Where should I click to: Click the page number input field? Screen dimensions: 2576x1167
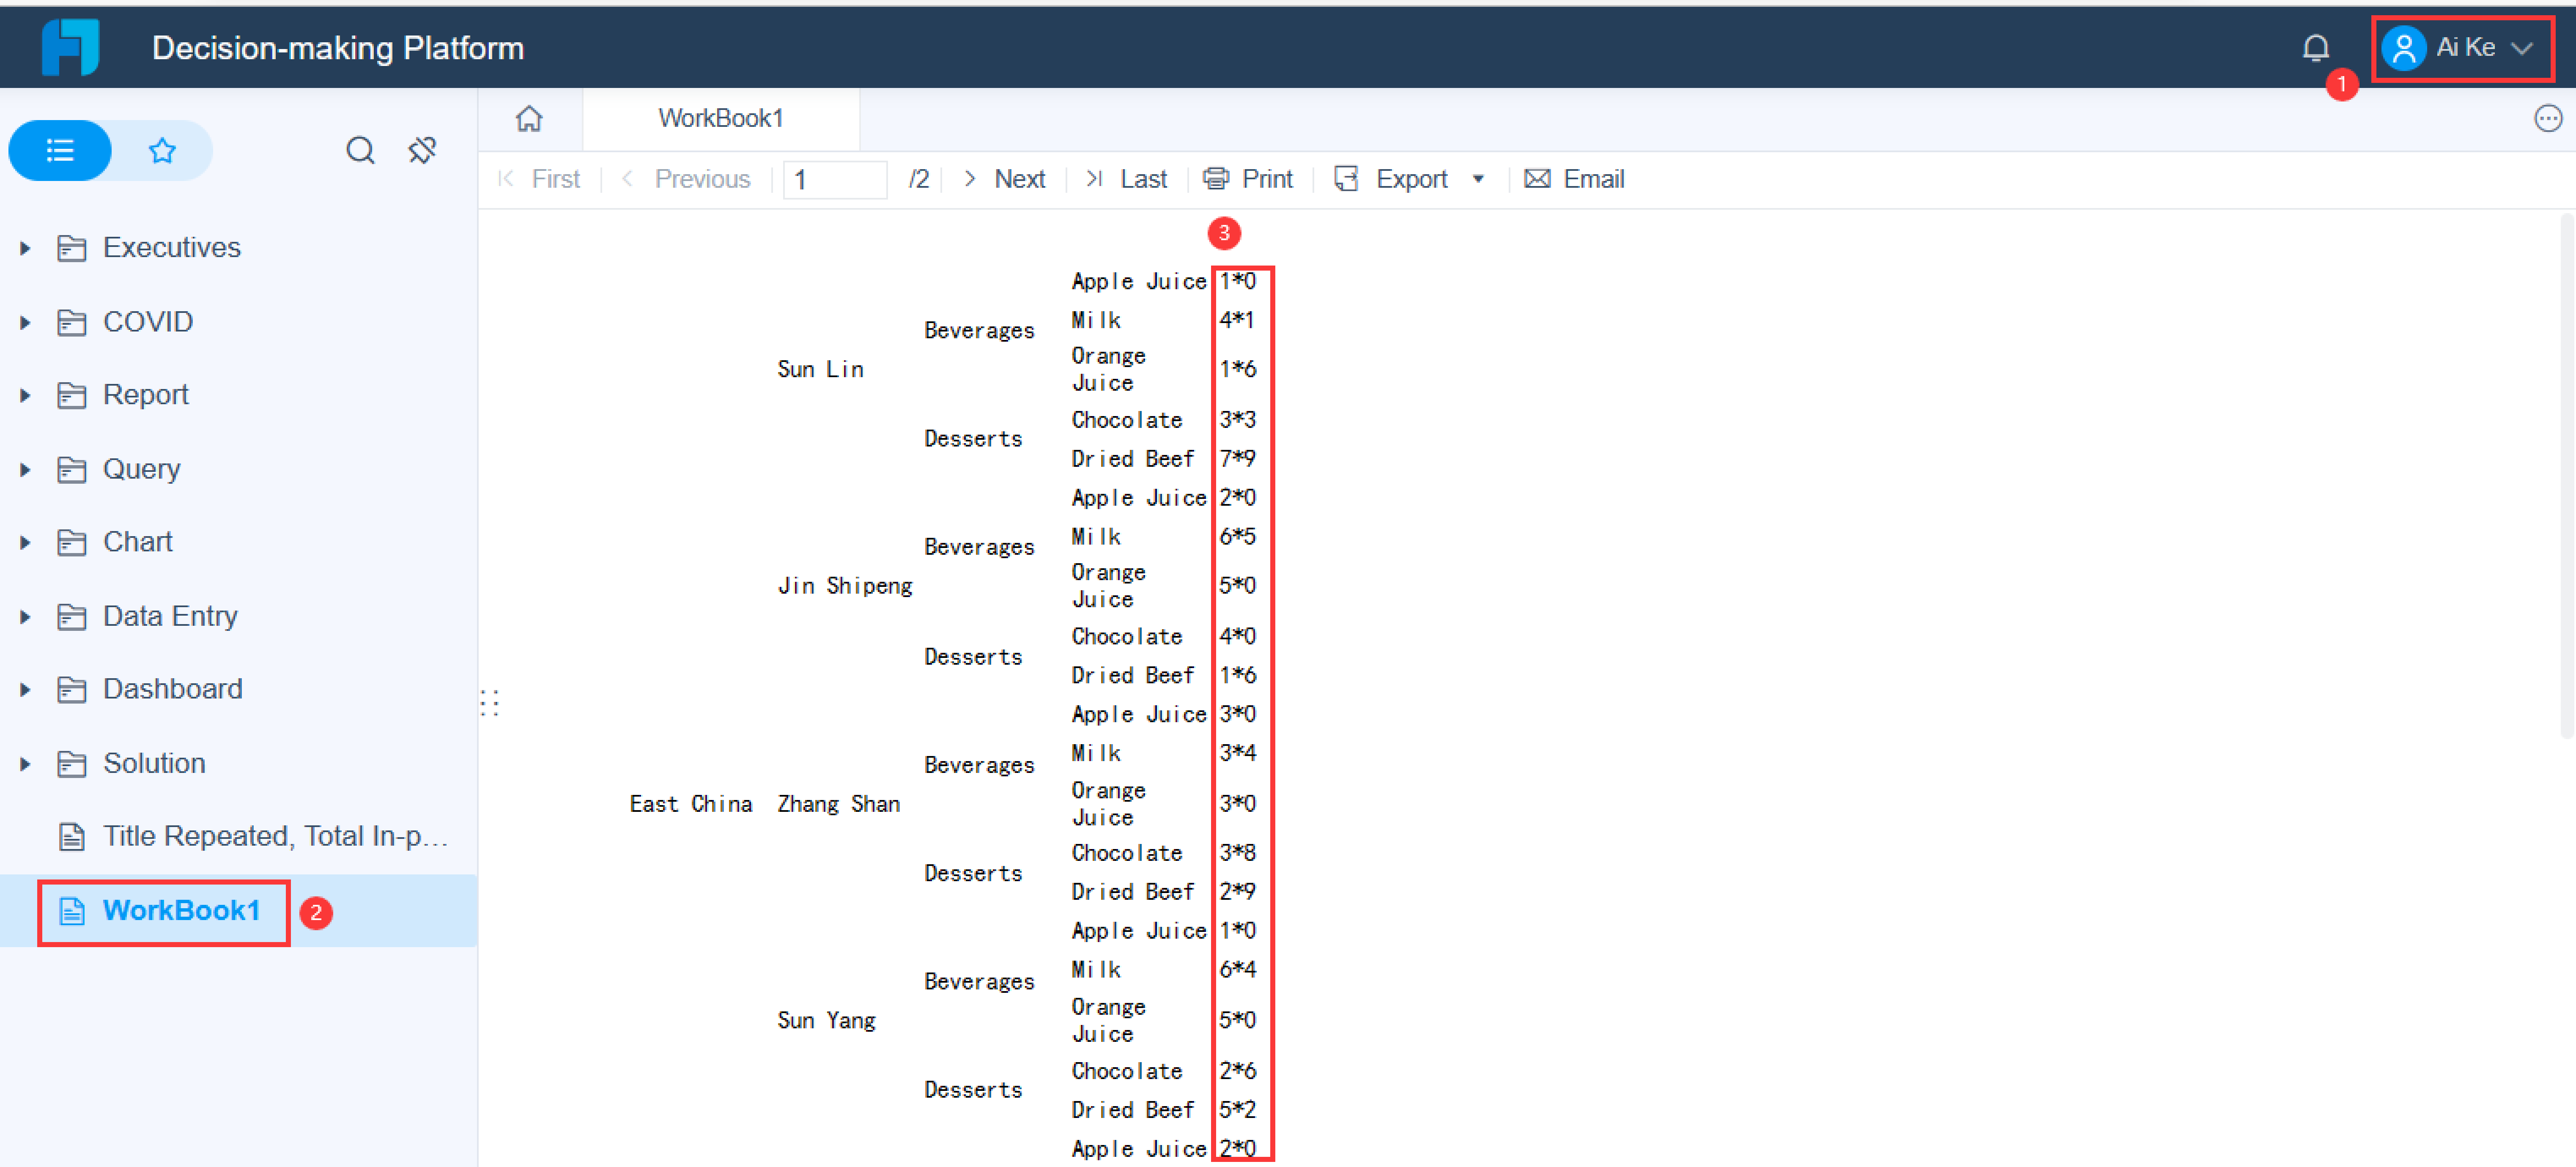pyautogui.click(x=835, y=180)
